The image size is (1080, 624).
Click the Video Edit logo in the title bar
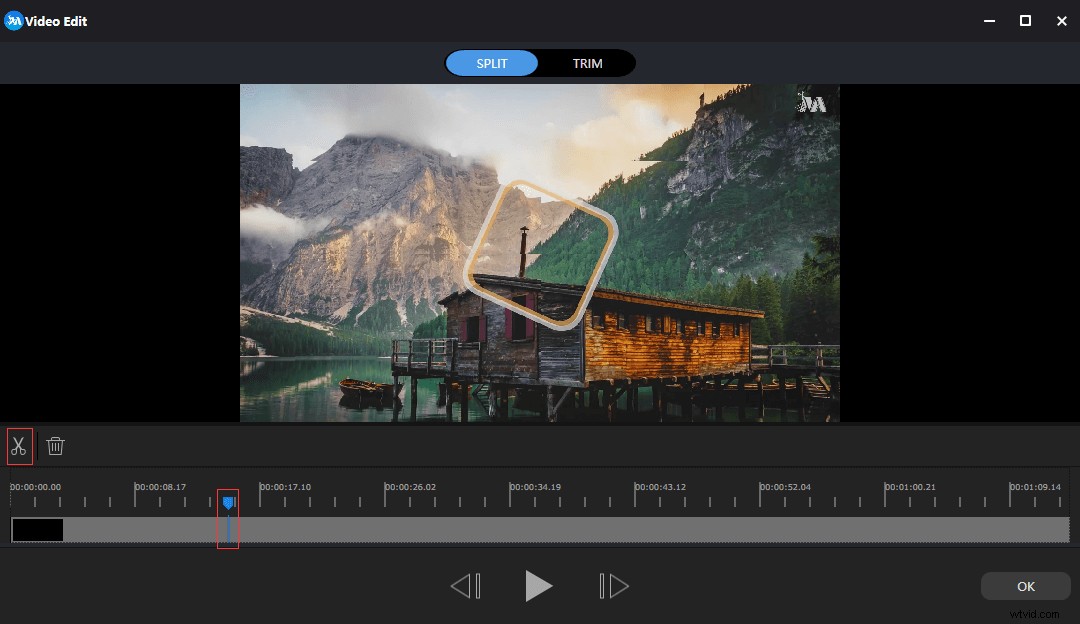(x=14, y=20)
